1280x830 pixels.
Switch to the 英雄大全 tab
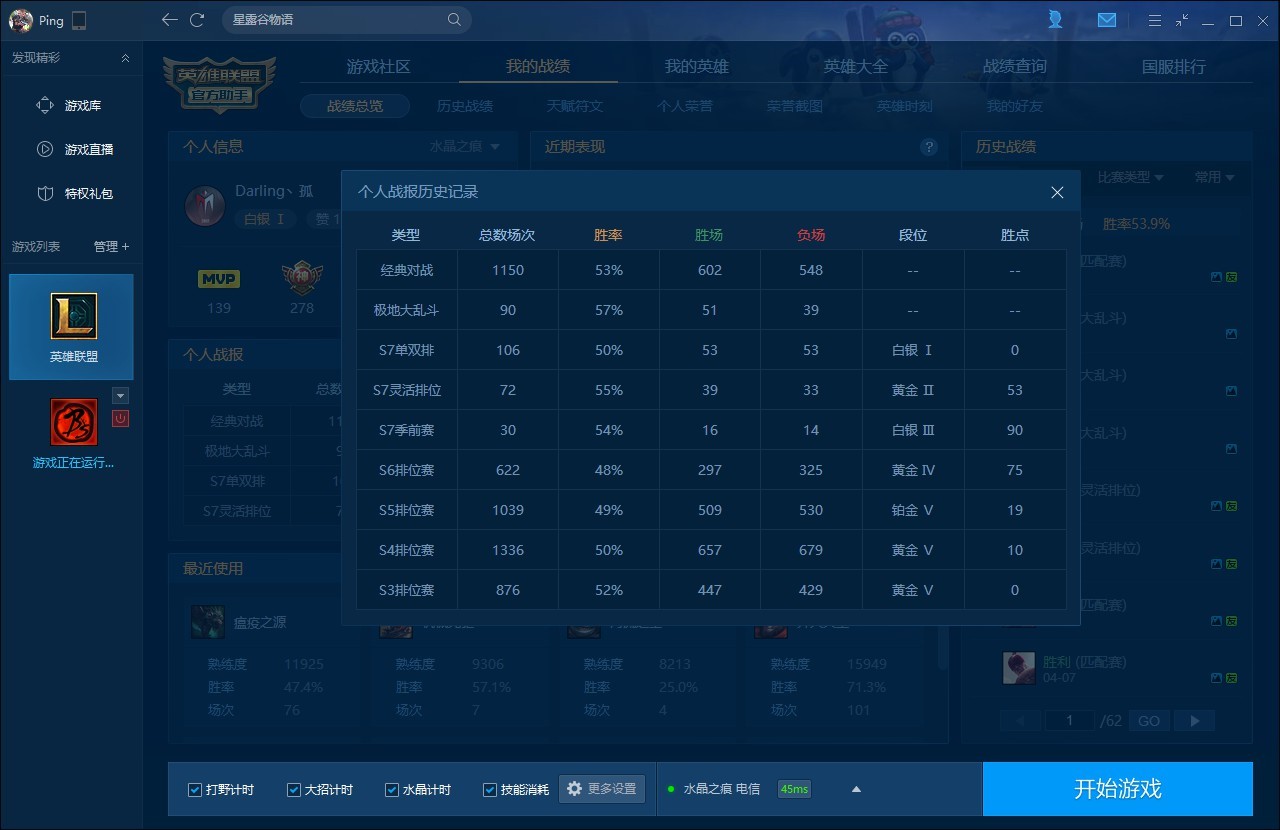point(856,67)
